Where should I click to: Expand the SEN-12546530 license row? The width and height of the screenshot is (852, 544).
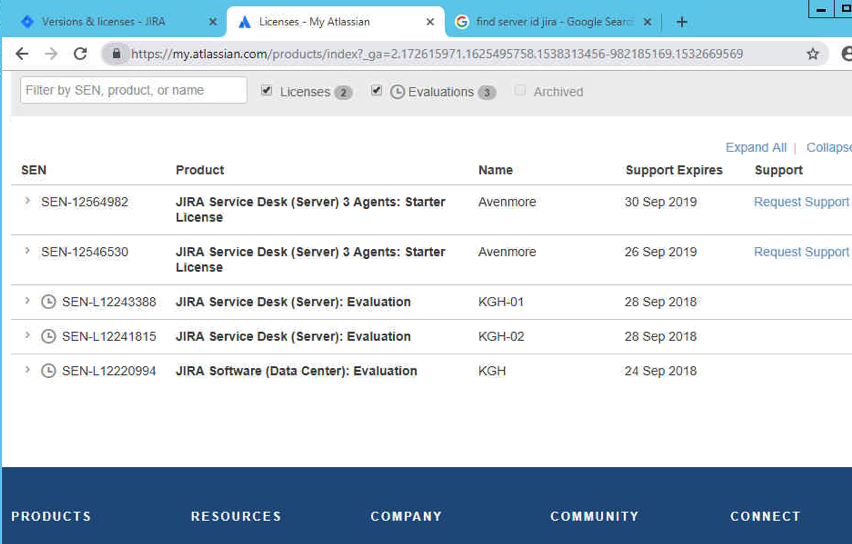[27, 251]
